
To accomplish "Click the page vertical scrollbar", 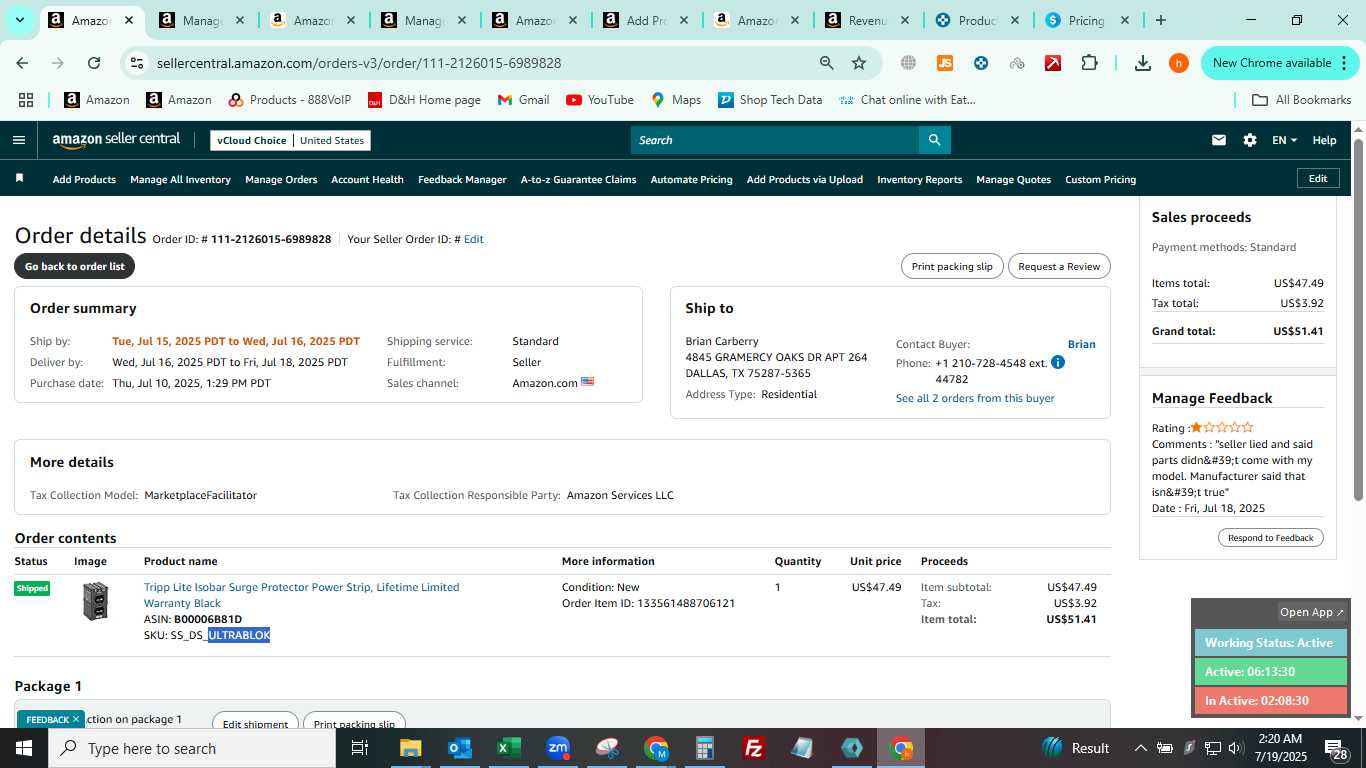I will click(1359, 320).
